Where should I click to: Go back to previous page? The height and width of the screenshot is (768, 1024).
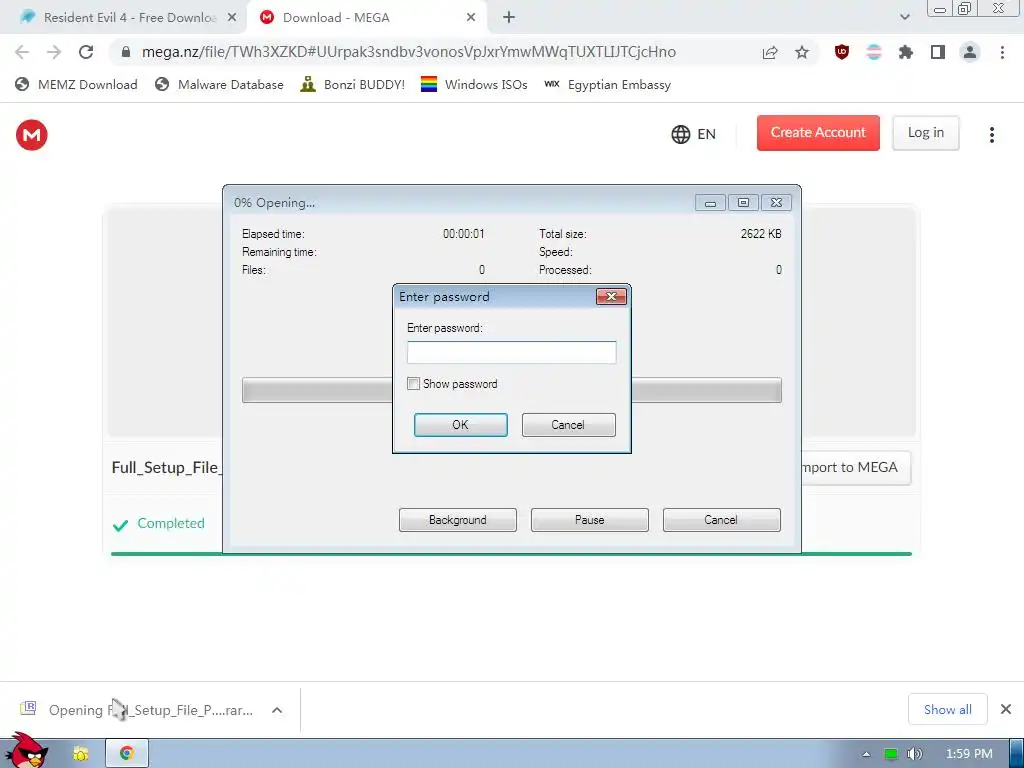(x=22, y=52)
